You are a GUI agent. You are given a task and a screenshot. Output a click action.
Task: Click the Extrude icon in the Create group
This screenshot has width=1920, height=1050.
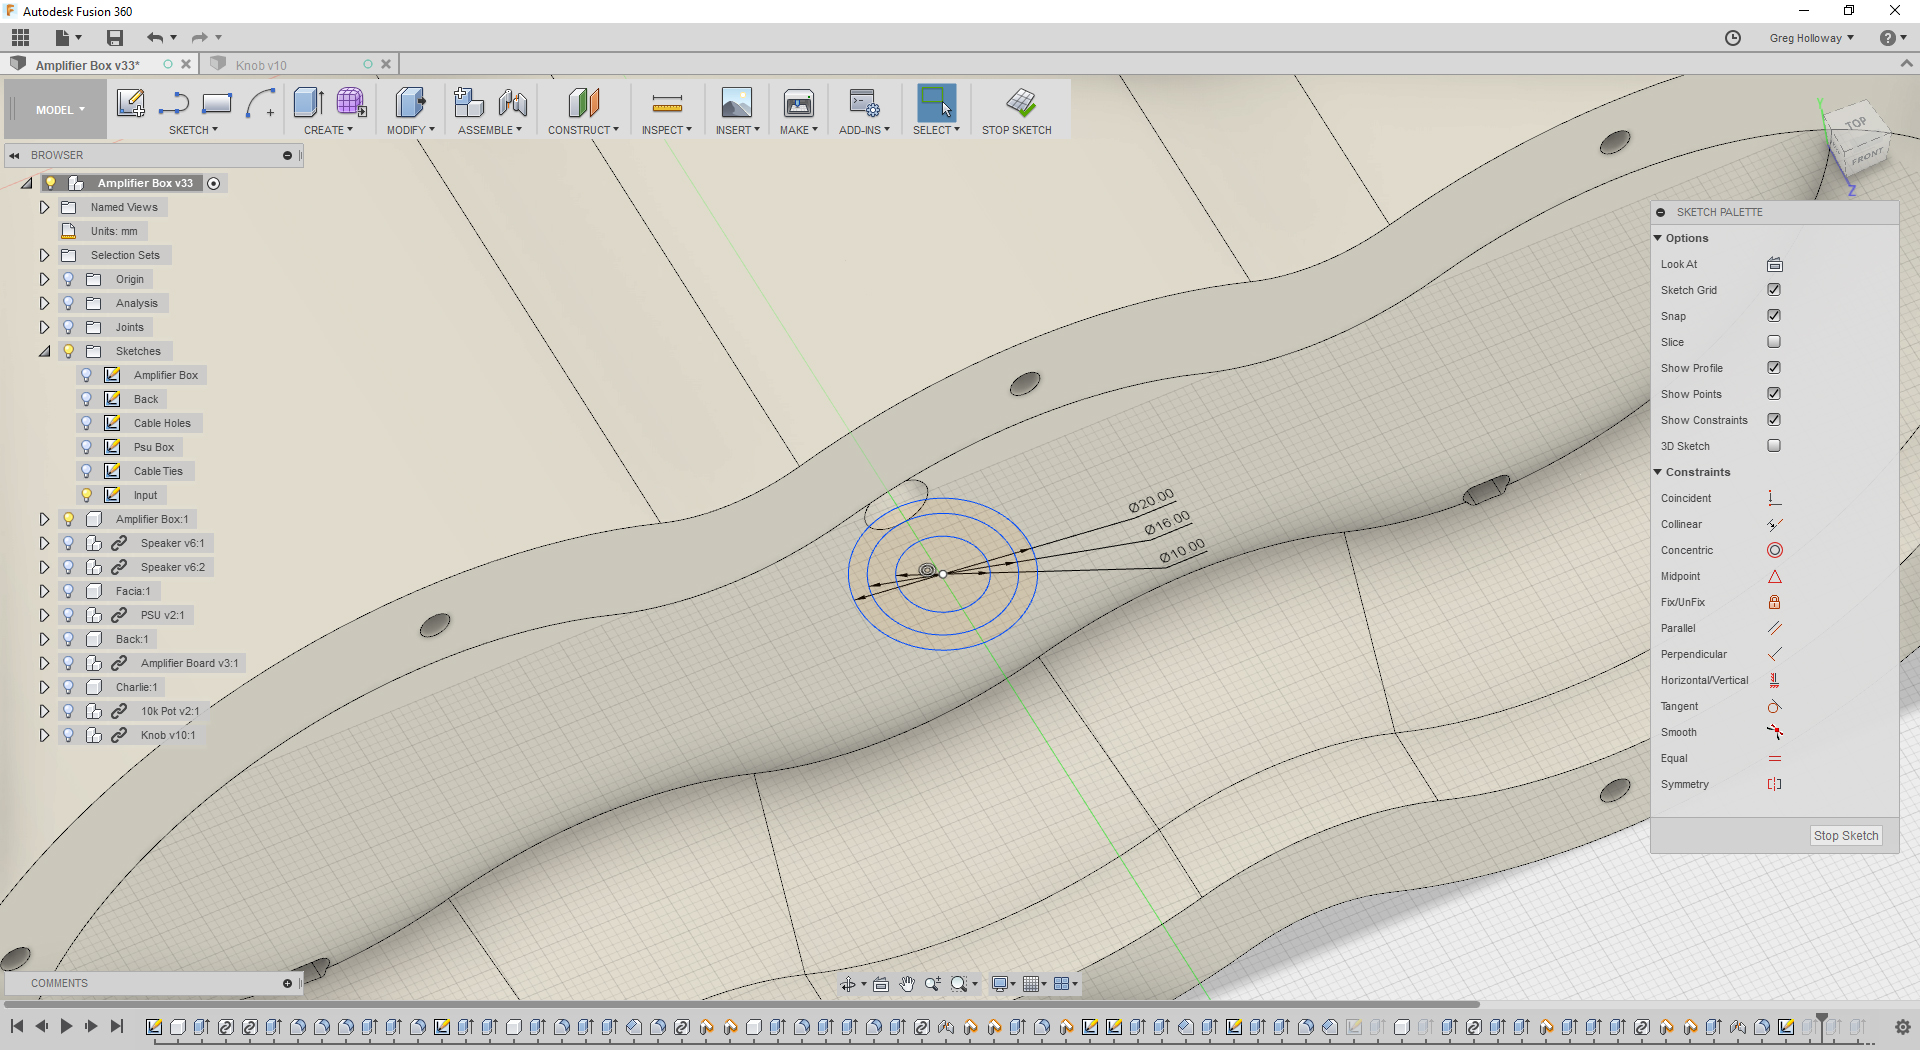coord(308,103)
